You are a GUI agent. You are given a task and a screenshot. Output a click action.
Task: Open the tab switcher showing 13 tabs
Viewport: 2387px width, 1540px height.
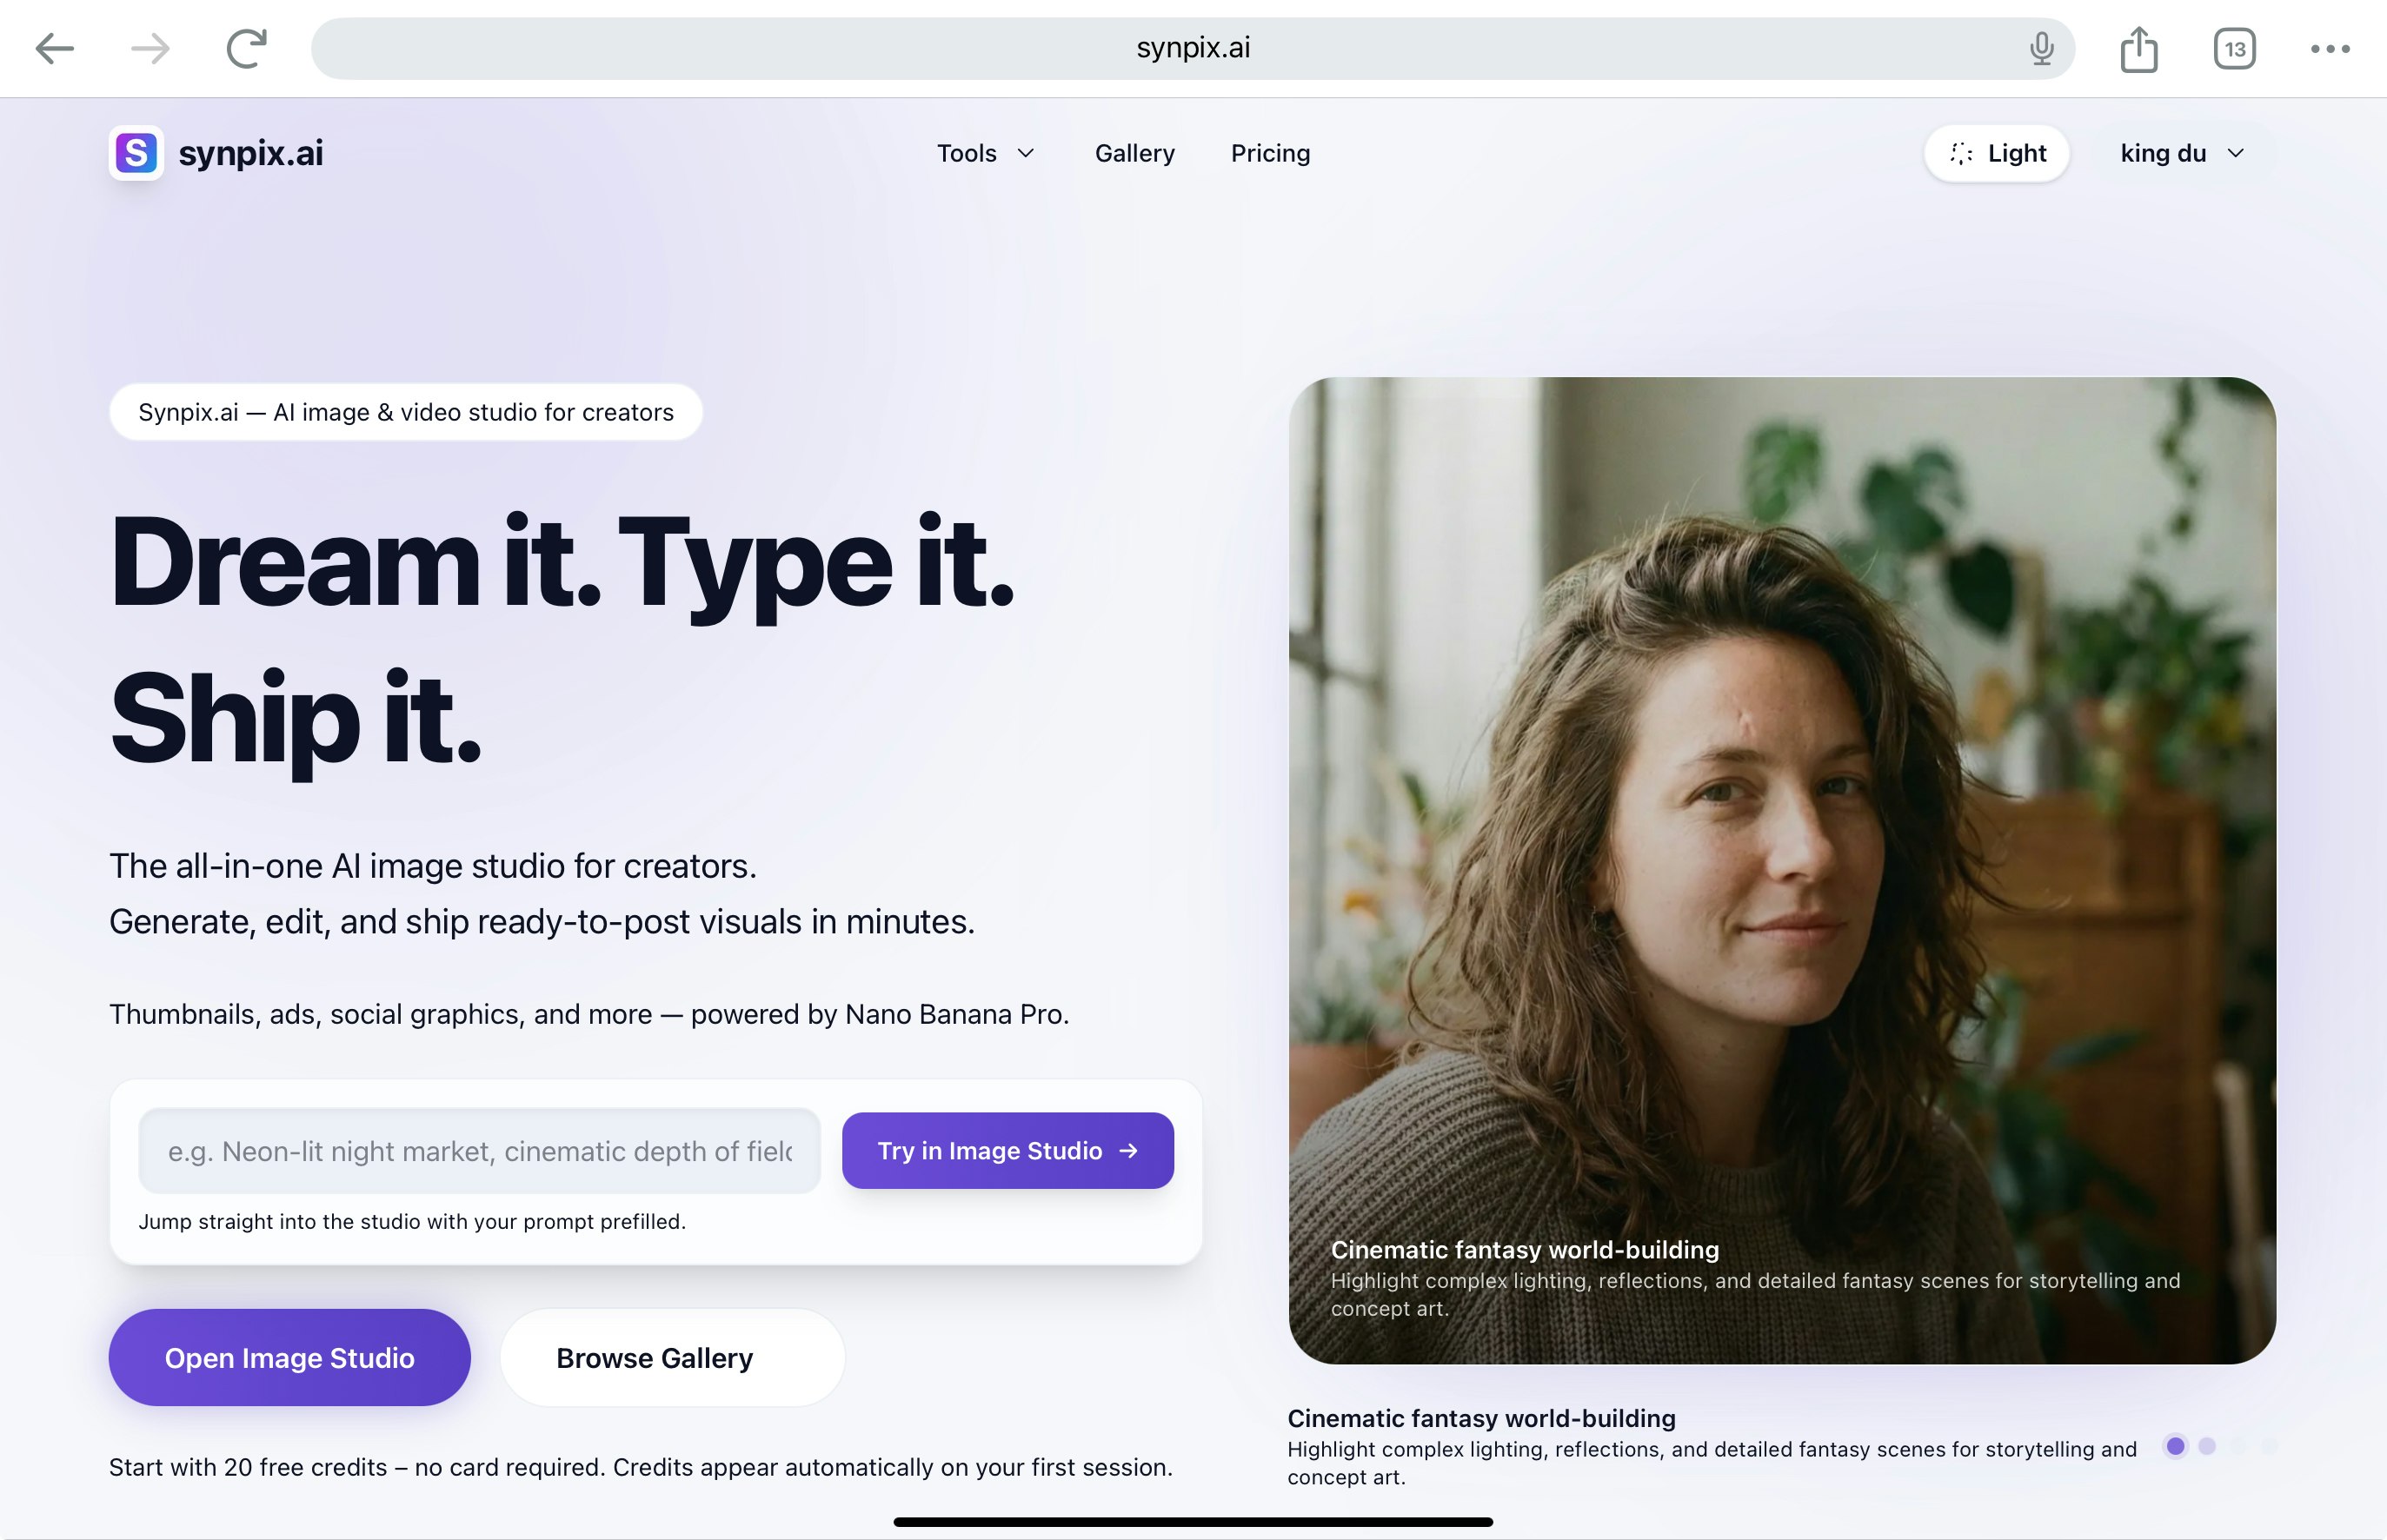2235,48
